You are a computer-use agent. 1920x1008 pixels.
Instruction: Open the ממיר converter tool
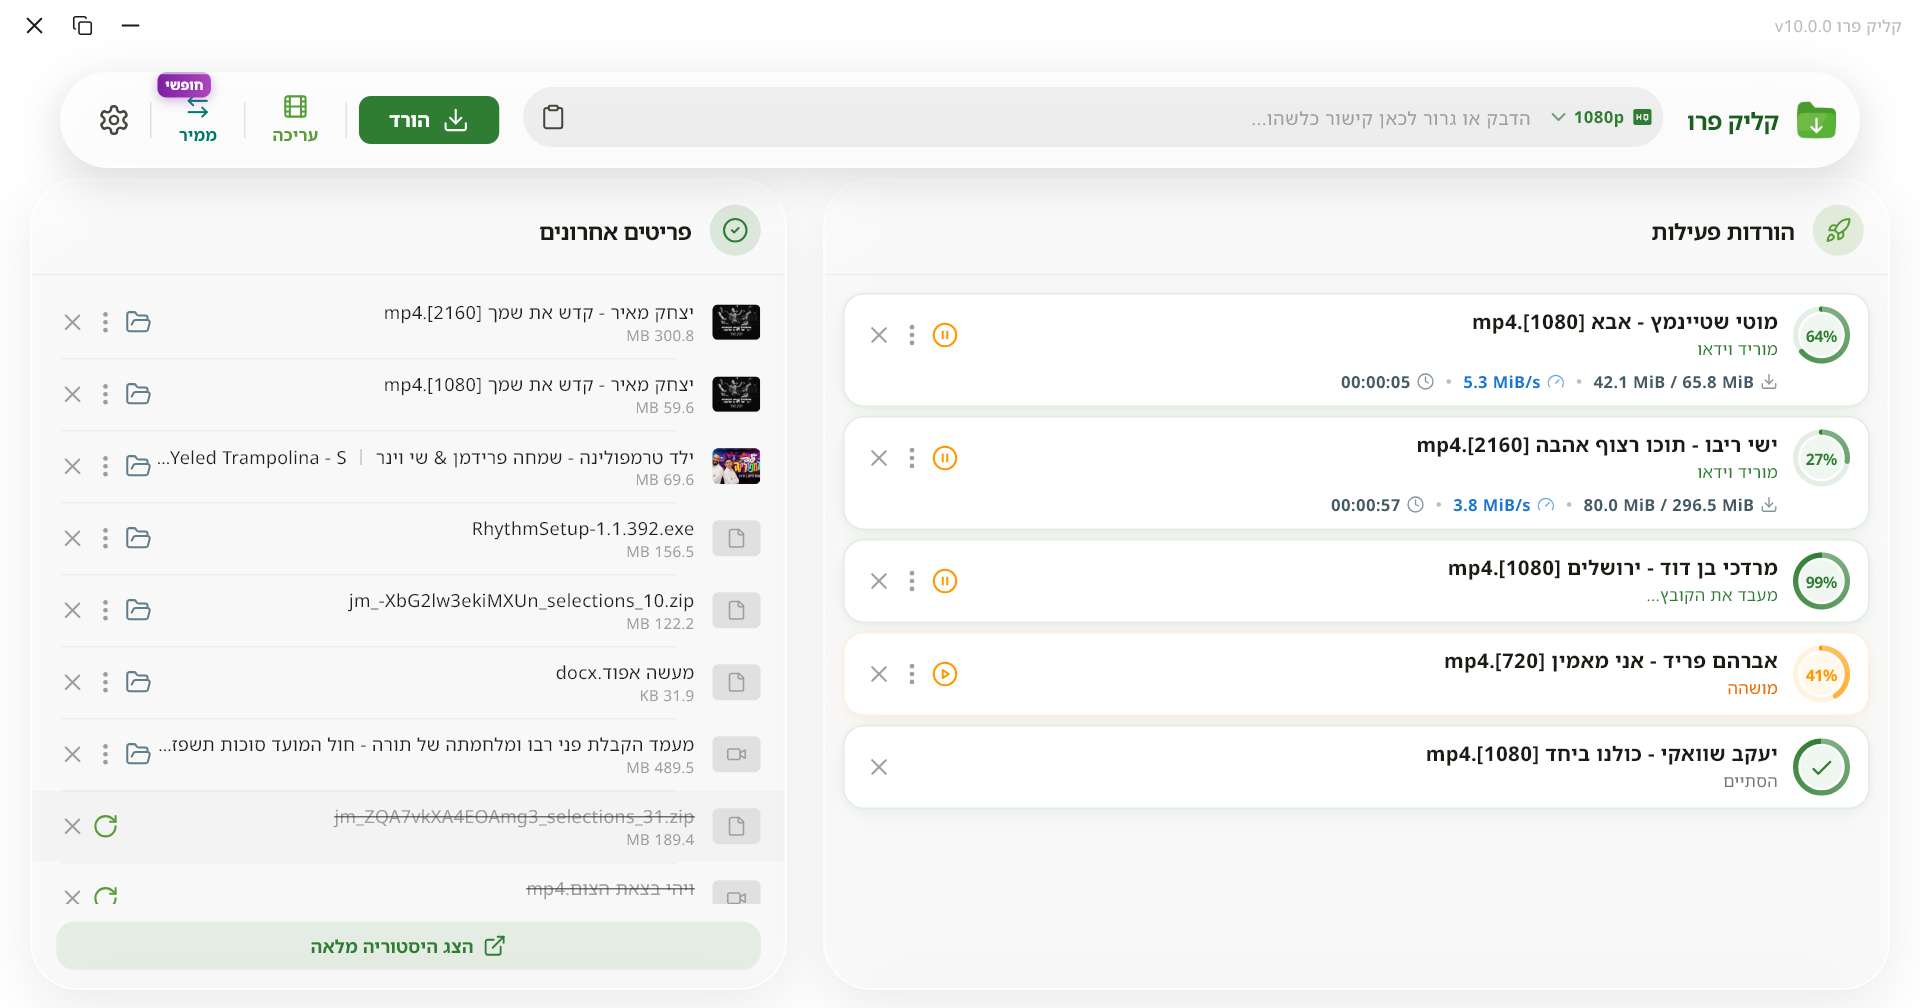[198, 120]
